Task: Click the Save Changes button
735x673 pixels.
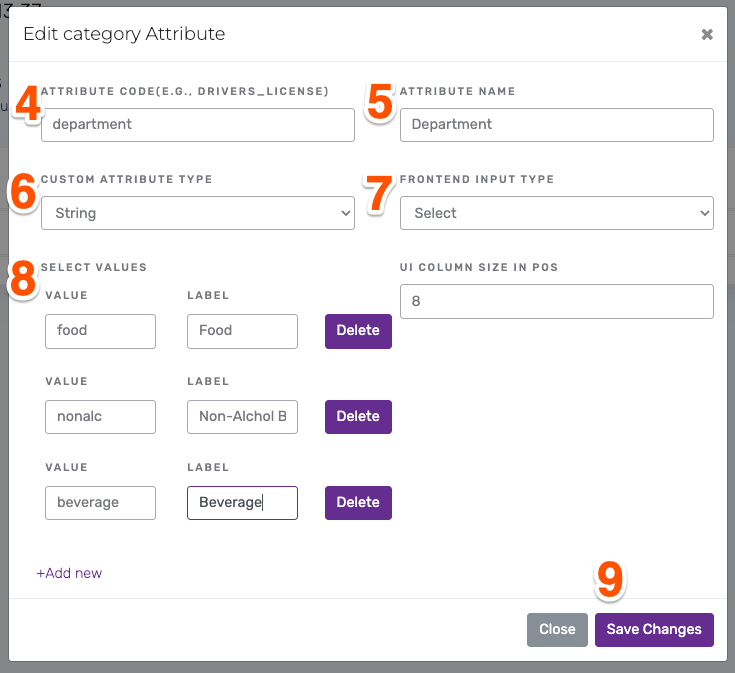Action: 654,630
